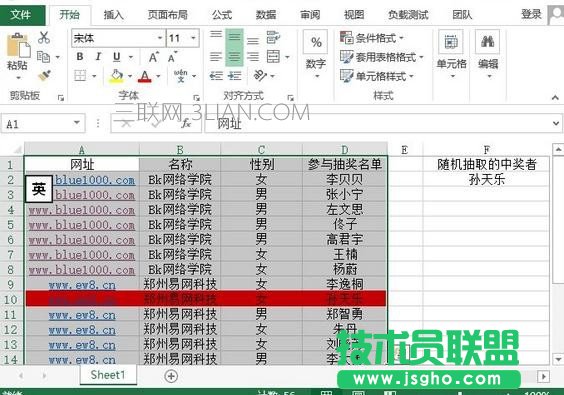Apply the red font color A
This screenshot has height=395, width=564.
point(145,76)
